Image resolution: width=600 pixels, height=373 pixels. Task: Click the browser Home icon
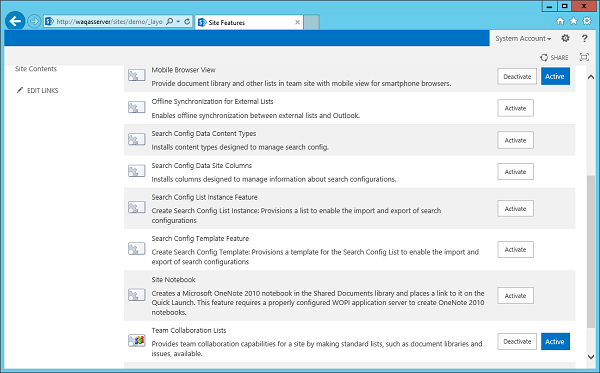point(560,21)
